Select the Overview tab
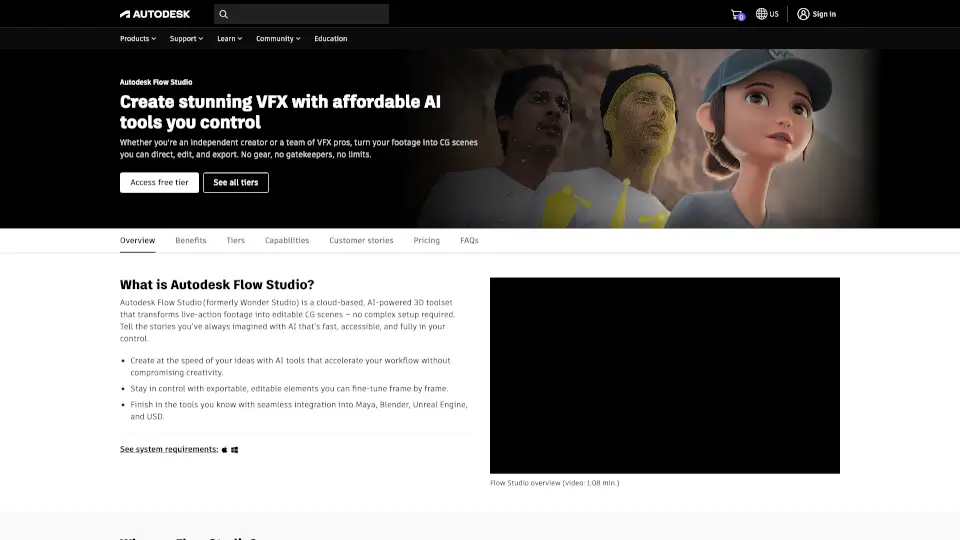Image resolution: width=960 pixels, height=540 pixels. point(137,240)
